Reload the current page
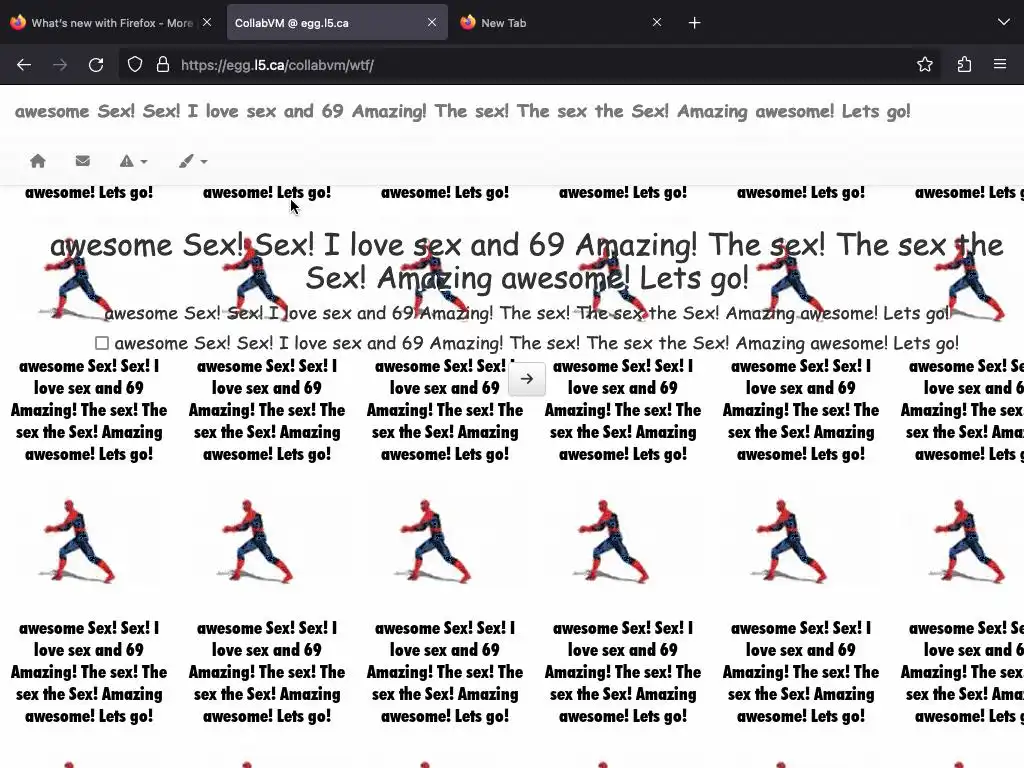The height and width of the screenshot is (768, 1024). 96,65
